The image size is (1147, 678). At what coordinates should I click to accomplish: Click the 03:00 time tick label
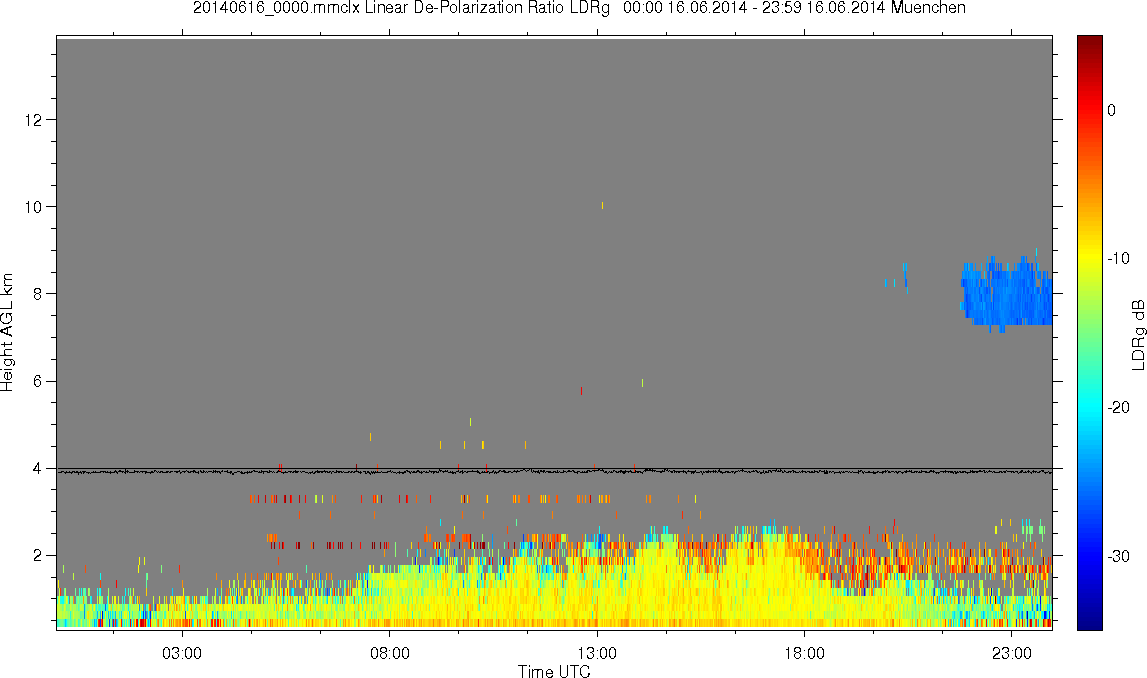point(181,653)
